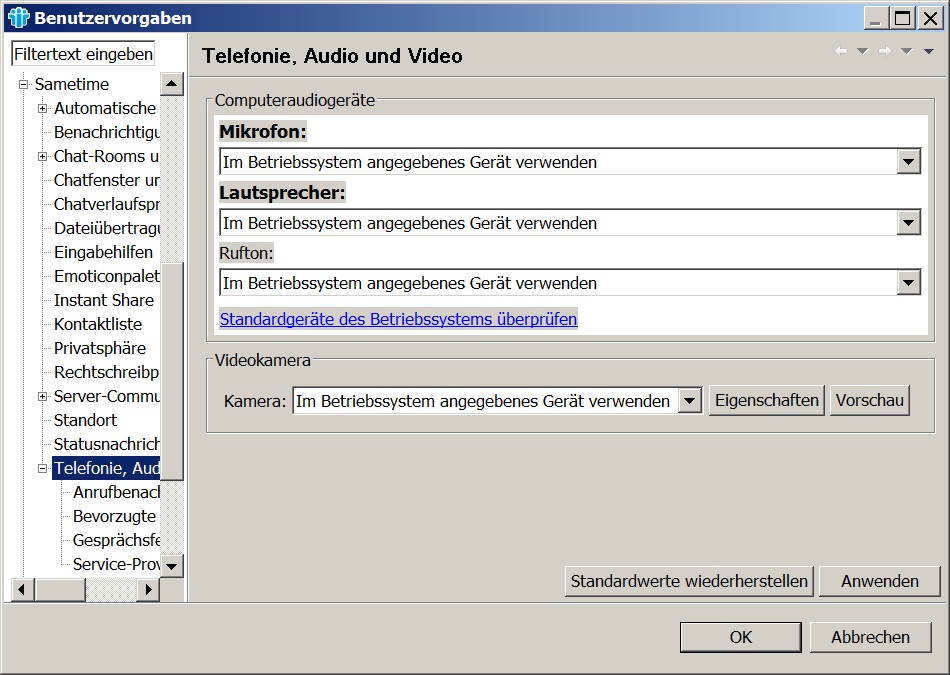
Task: Open the Standardgeräte des Betriebssystems überprüfen link
Action: pyautogui.click(x=398, y=320)
